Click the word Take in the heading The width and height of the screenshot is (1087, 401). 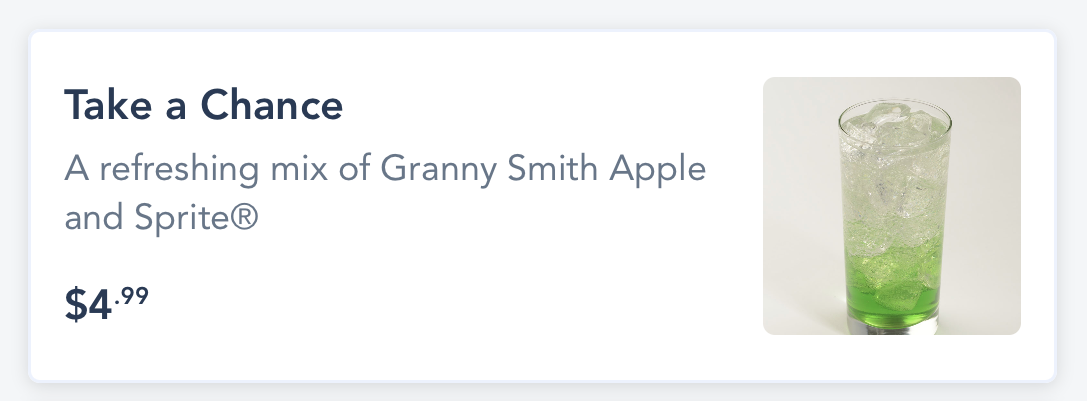point(105,105)
